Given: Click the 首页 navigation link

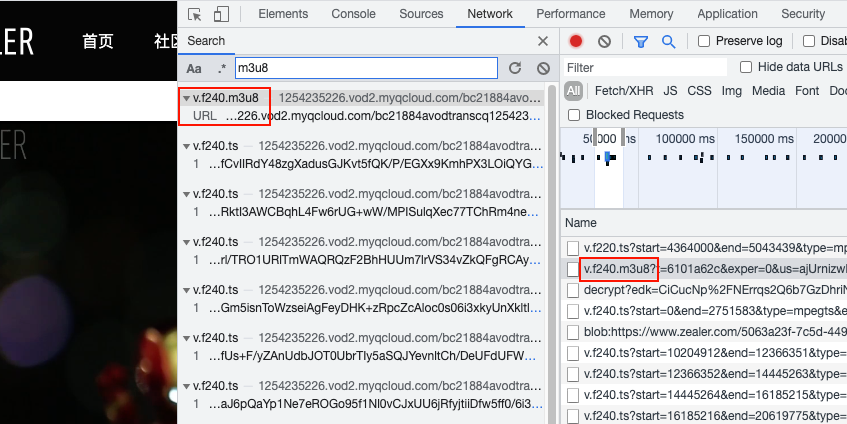Looking at the screenshot, I should pos(98,41).
